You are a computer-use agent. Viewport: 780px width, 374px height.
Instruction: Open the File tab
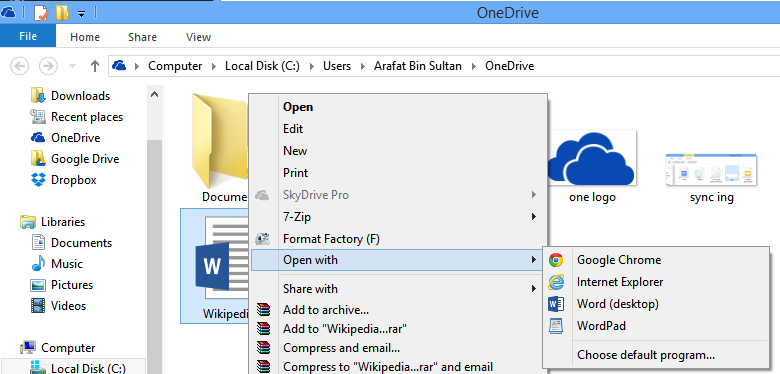pyautogui.click(x=28, y=36)
